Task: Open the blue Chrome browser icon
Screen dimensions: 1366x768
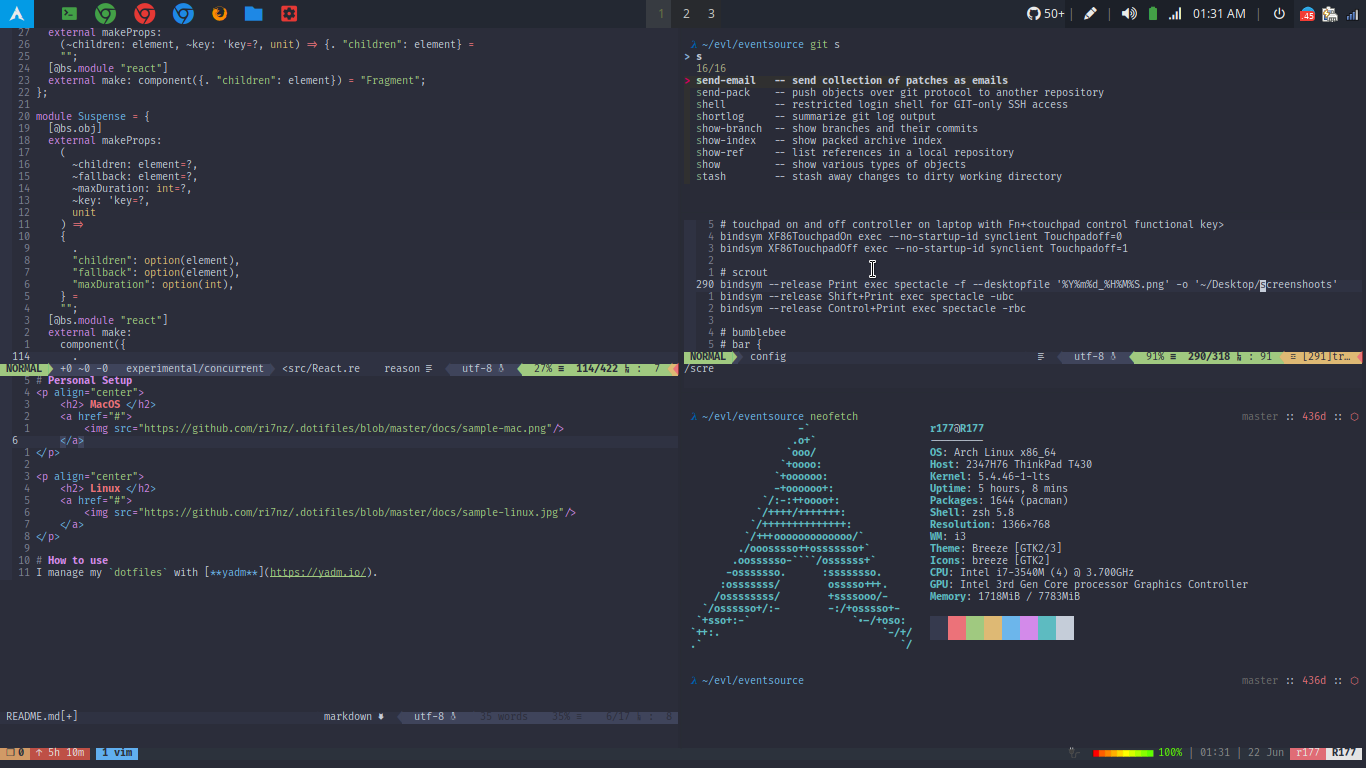Action: pyautogui.click(x=183, y=13)
